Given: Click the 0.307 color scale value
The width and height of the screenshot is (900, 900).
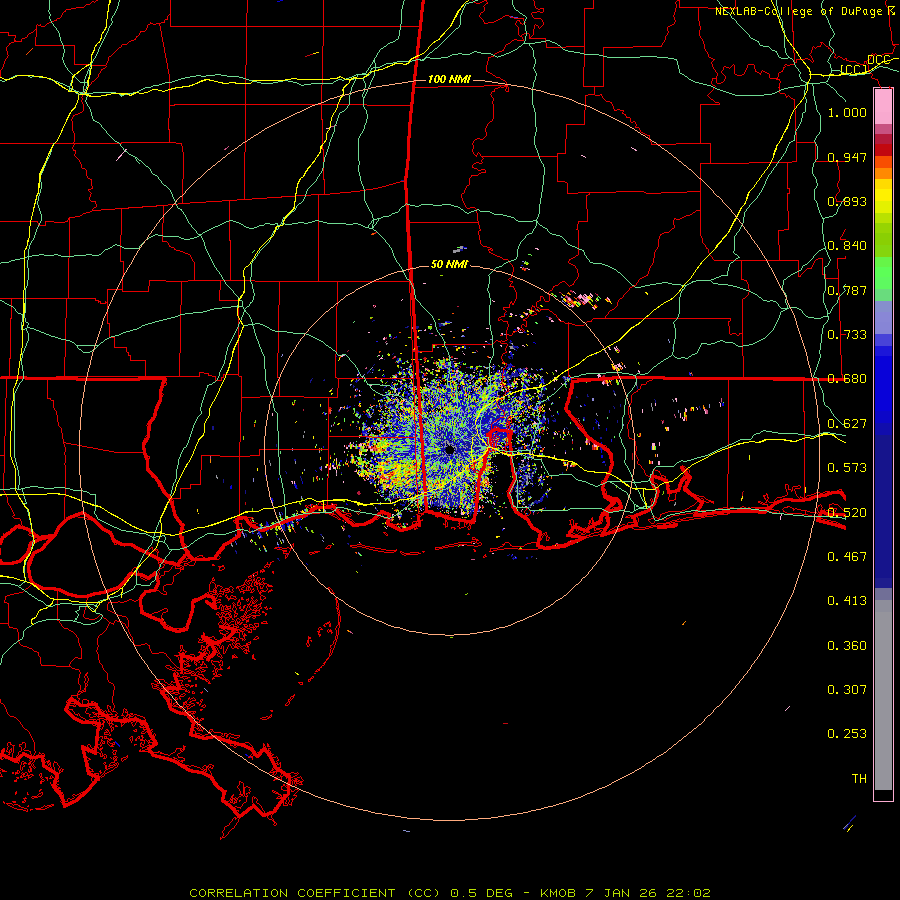Looking at the screenshot, I should click(847, 689).
